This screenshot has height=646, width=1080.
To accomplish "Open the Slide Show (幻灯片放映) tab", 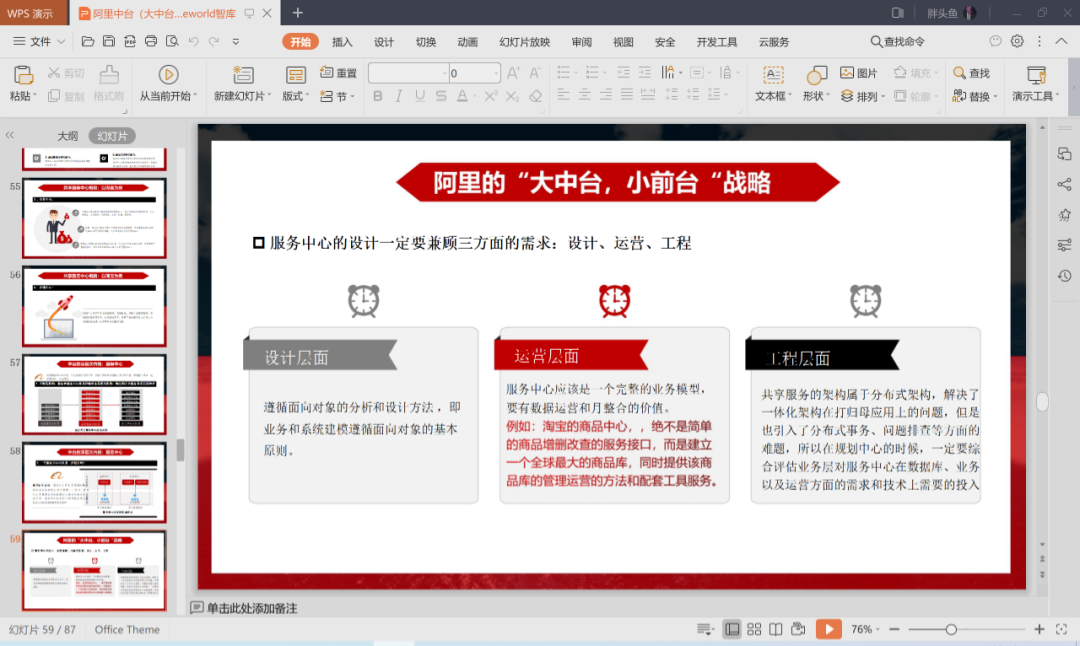I will pyautogui.click(x=524, y=42).
